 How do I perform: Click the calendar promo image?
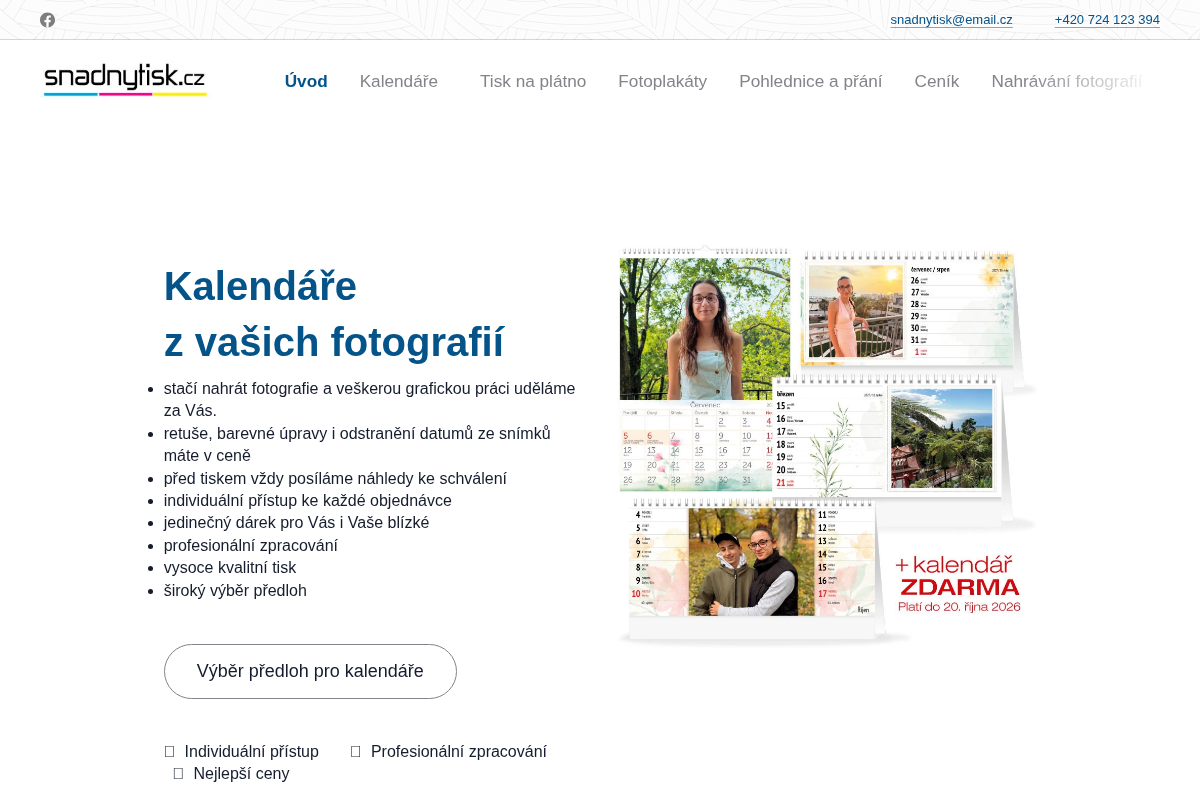[828, 445]
